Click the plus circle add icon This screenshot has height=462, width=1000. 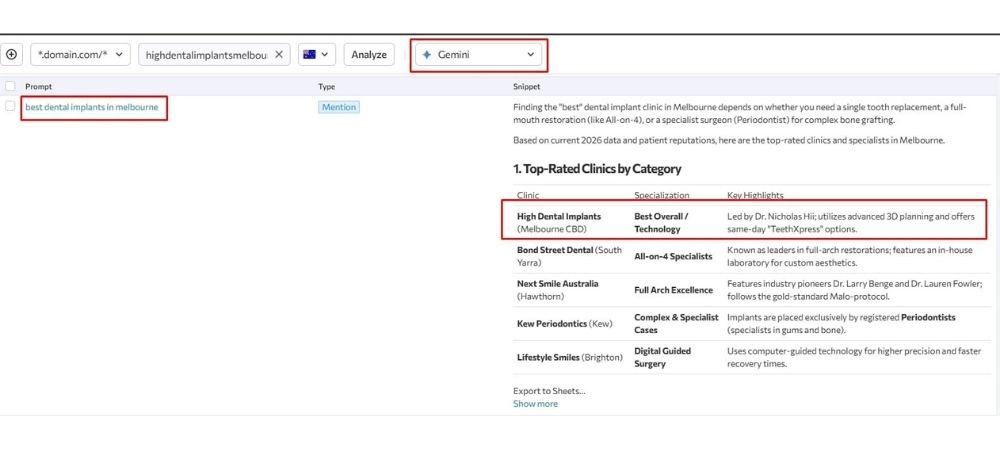click(11, 55)
